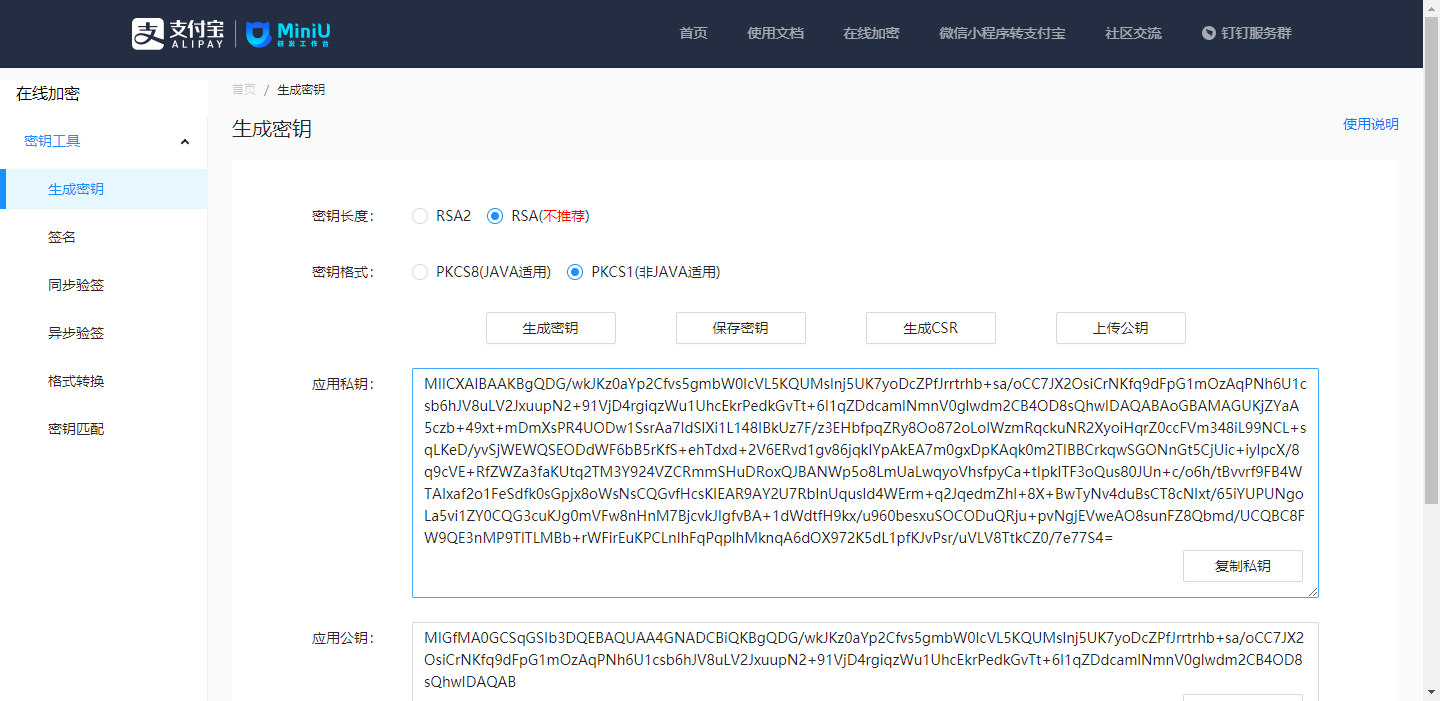The width and height of the screenshot is (1440, 701).
Task: Select RSA(不推荐) radio button
Action: (x=495, y=216)
